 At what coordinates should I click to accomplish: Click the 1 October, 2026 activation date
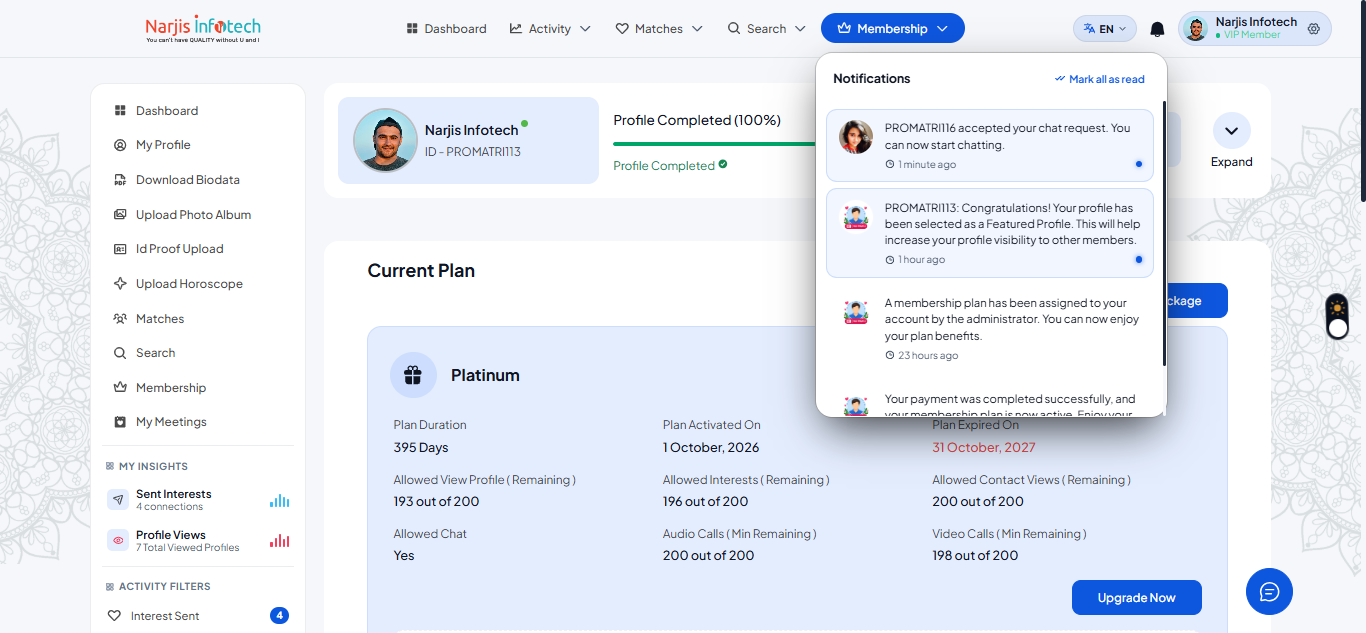[x=711, y=447]
